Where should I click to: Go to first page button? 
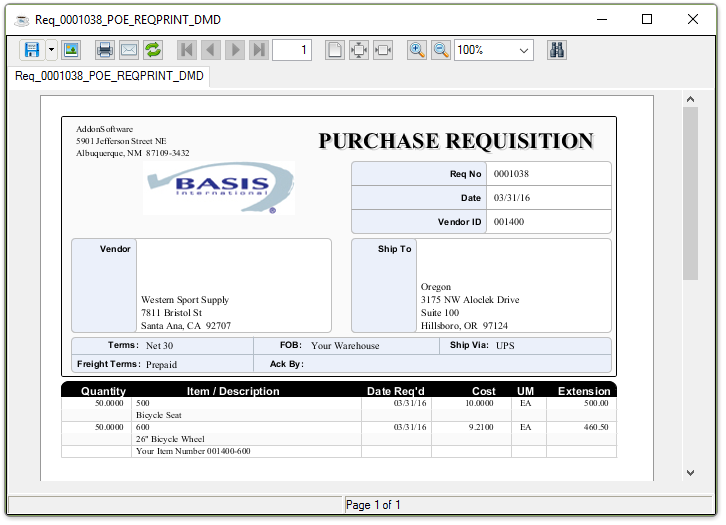pyautogui.click(x=187, y=50)
